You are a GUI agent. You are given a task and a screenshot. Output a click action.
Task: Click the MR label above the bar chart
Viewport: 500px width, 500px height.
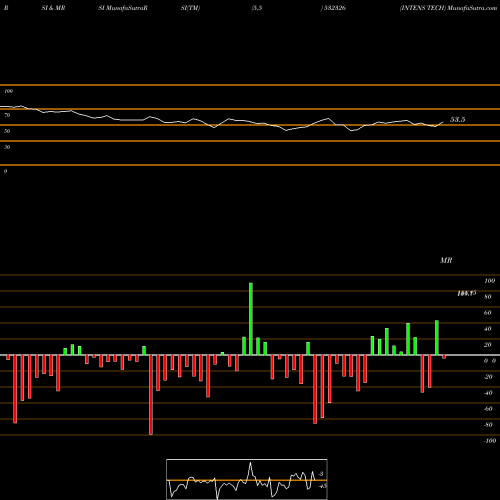tap(446, 260)
